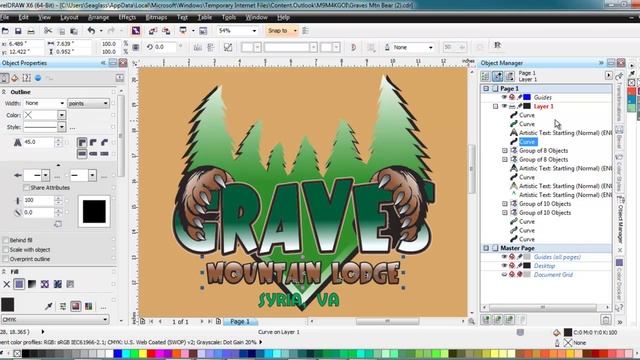This screenshot has width=640, height=360.
Task: Click the Save disk icon
Action: [x=18, y=31]
